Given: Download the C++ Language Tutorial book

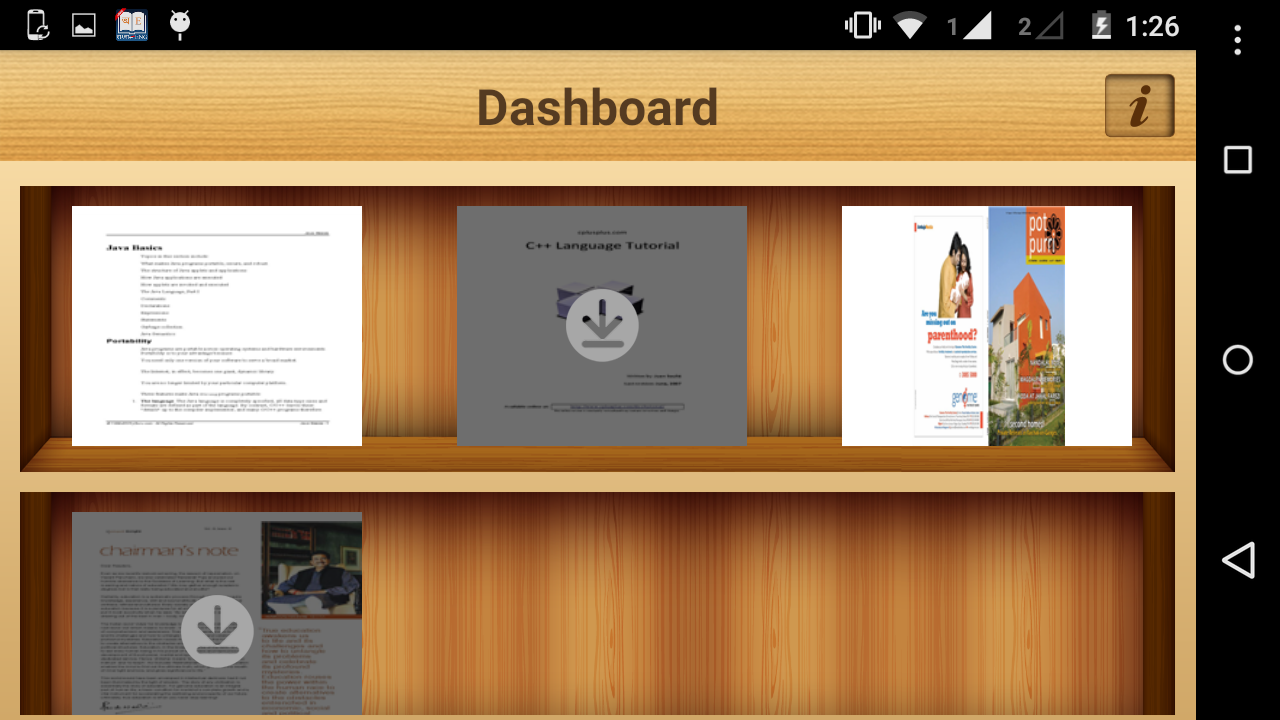Looking at the screenshot, I should point(602,325).
